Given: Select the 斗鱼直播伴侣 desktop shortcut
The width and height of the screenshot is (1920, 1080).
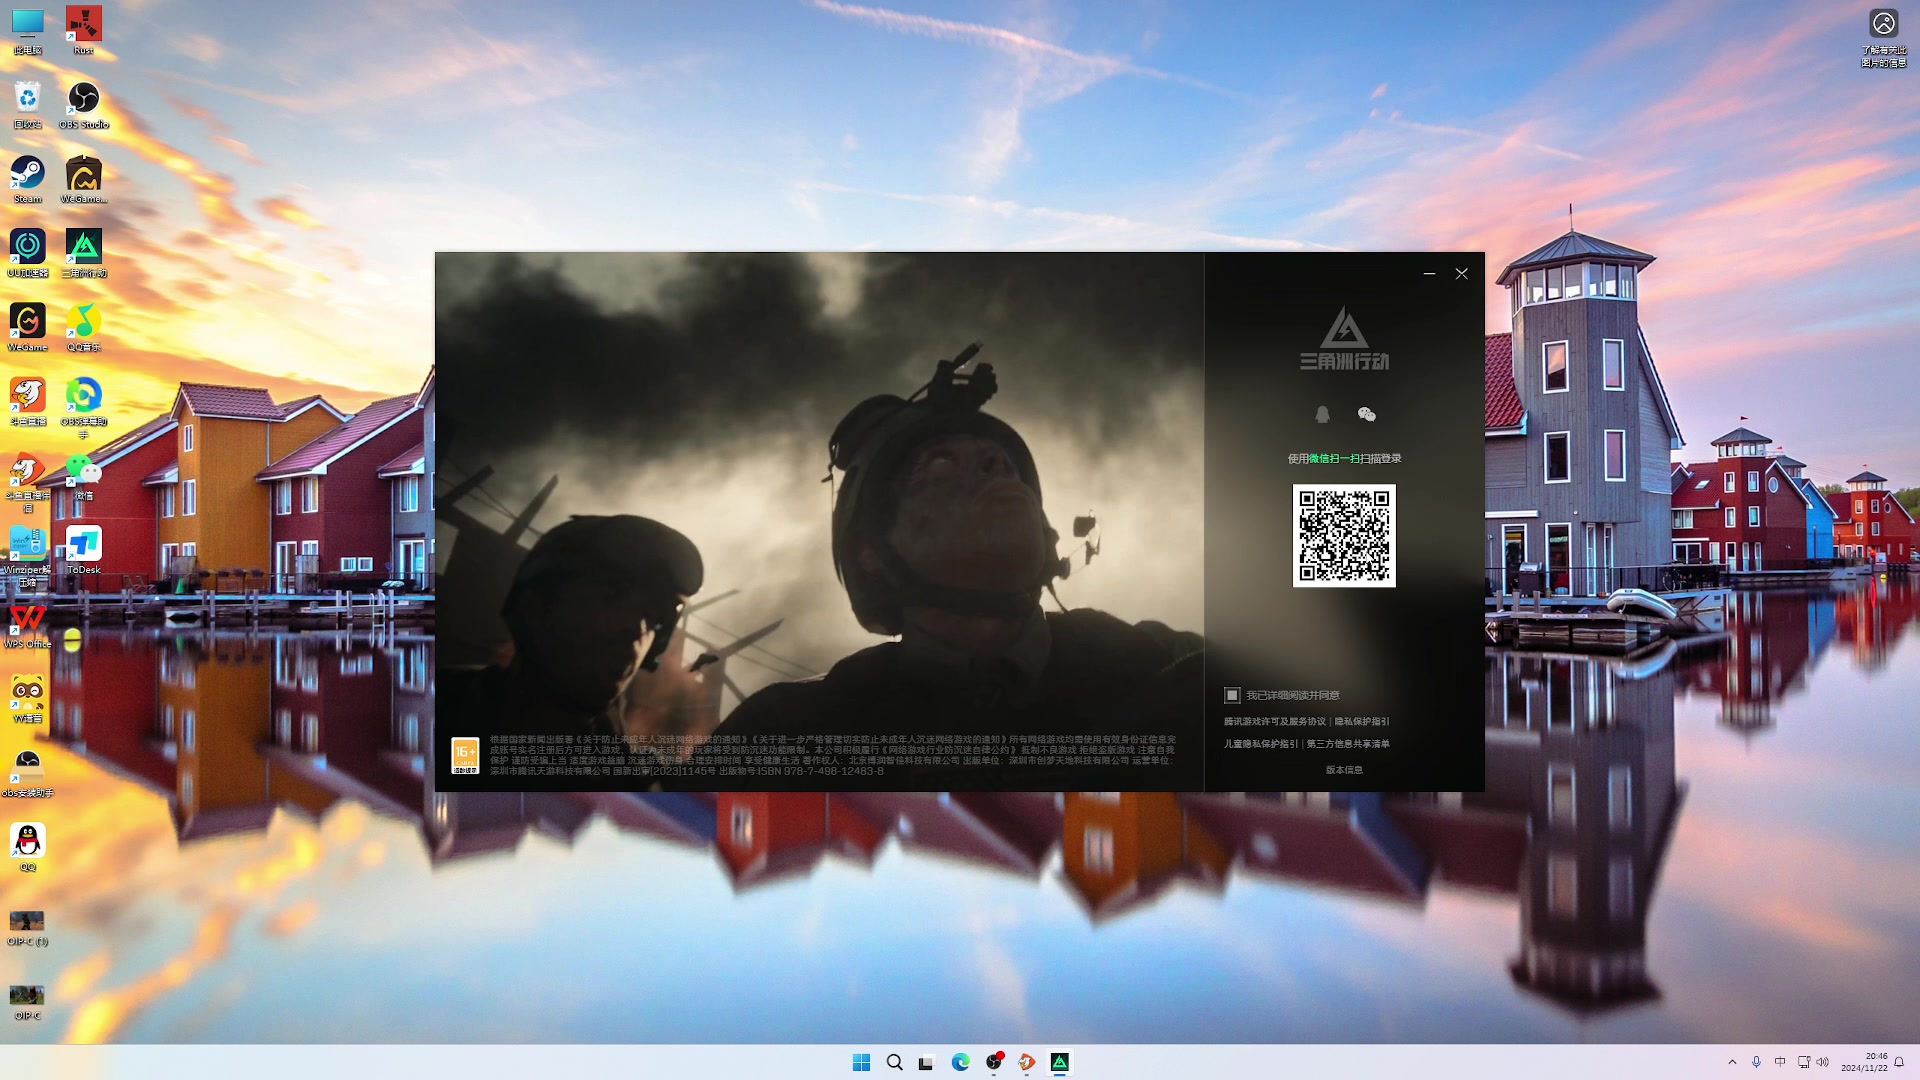Looking at the screenshot, I should 28,482.
